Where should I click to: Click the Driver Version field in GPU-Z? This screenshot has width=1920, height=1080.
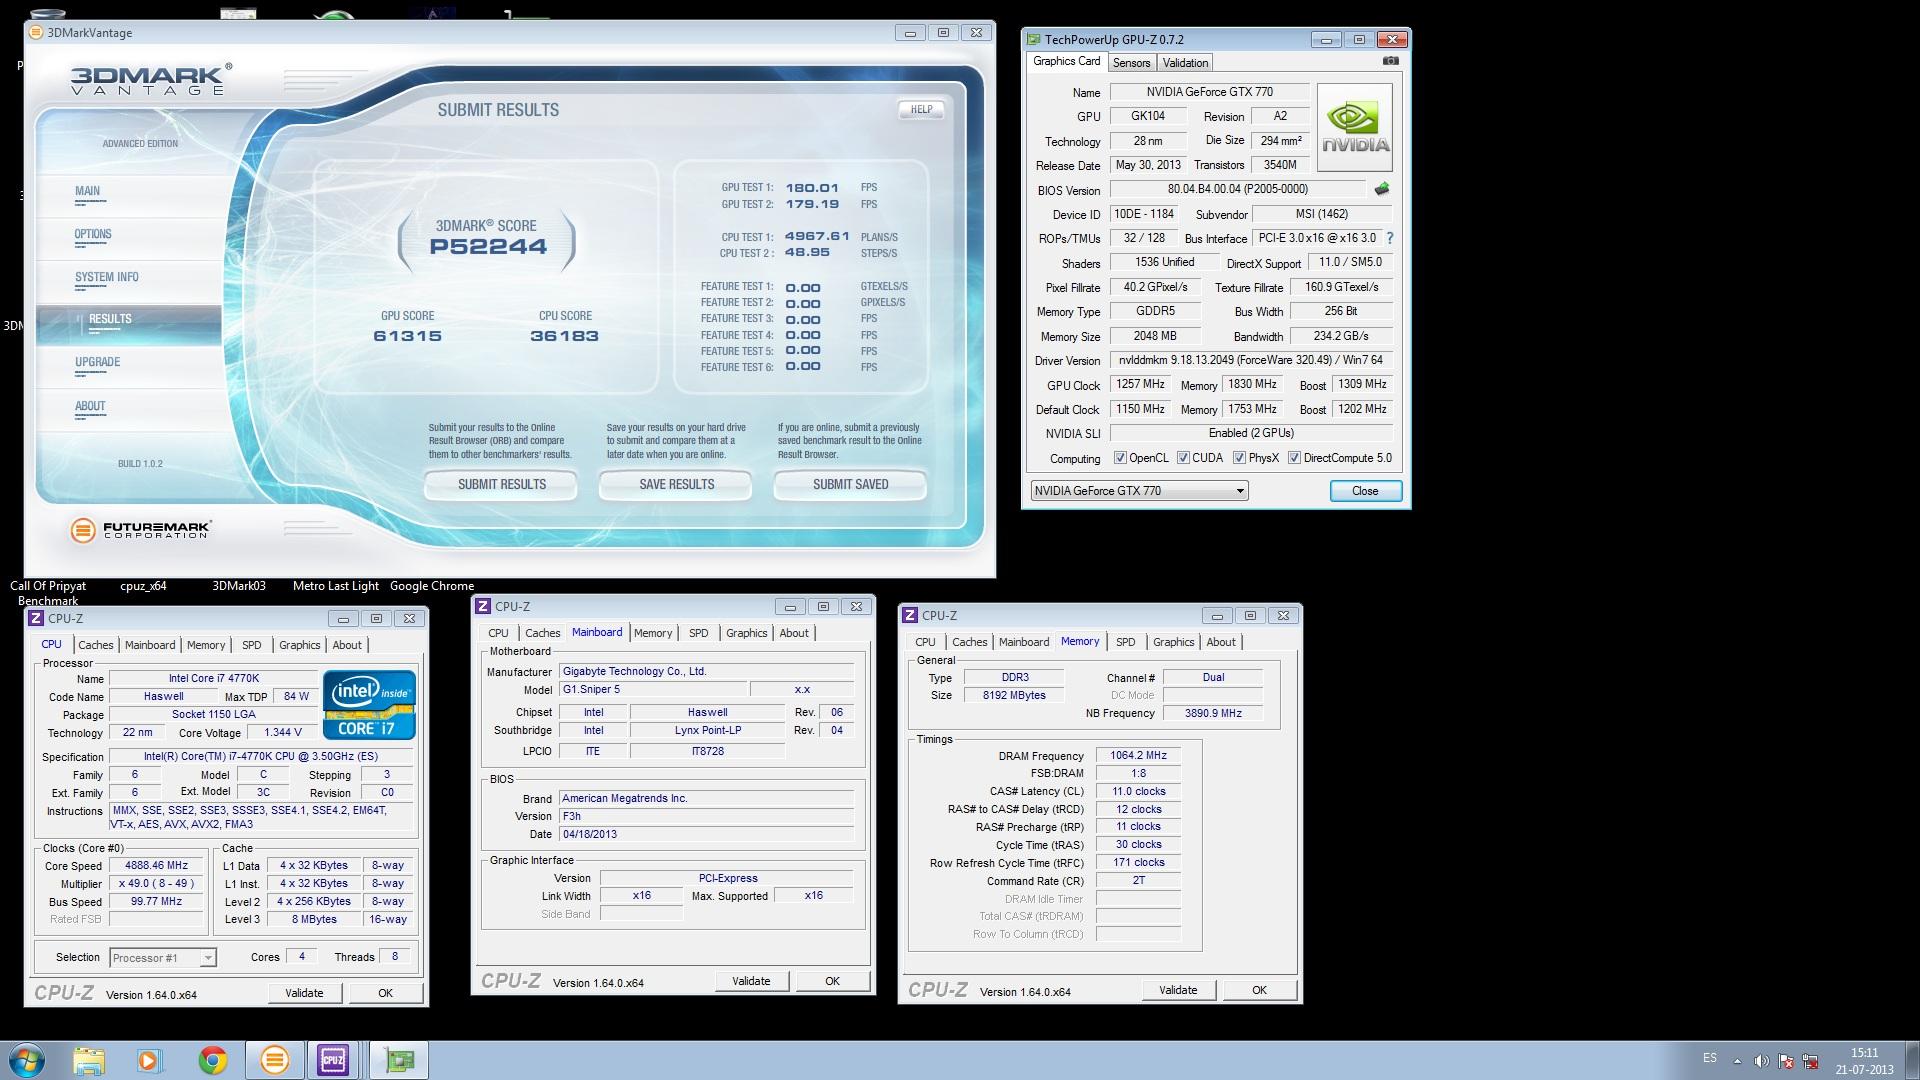[x=1251, y=360]
